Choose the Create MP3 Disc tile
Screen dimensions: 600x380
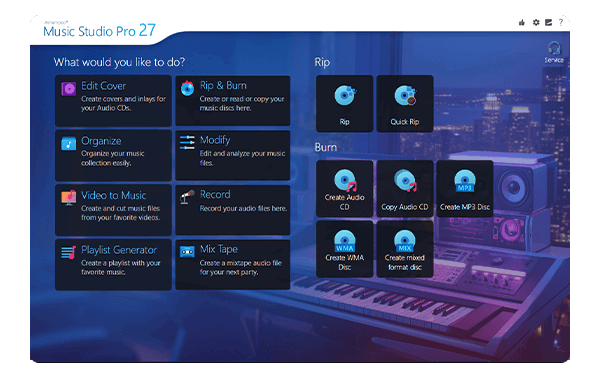point(465,189)
